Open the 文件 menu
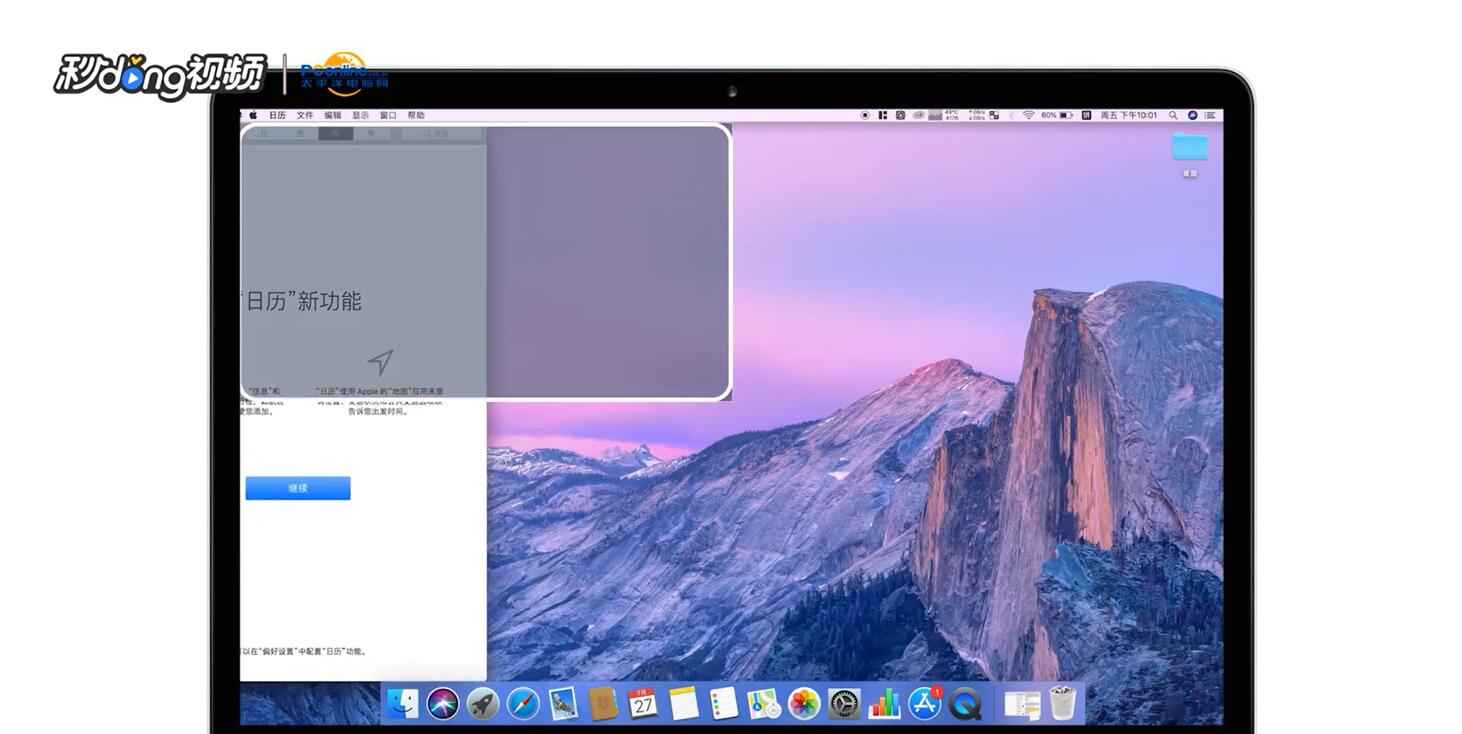 coord(305,115)
